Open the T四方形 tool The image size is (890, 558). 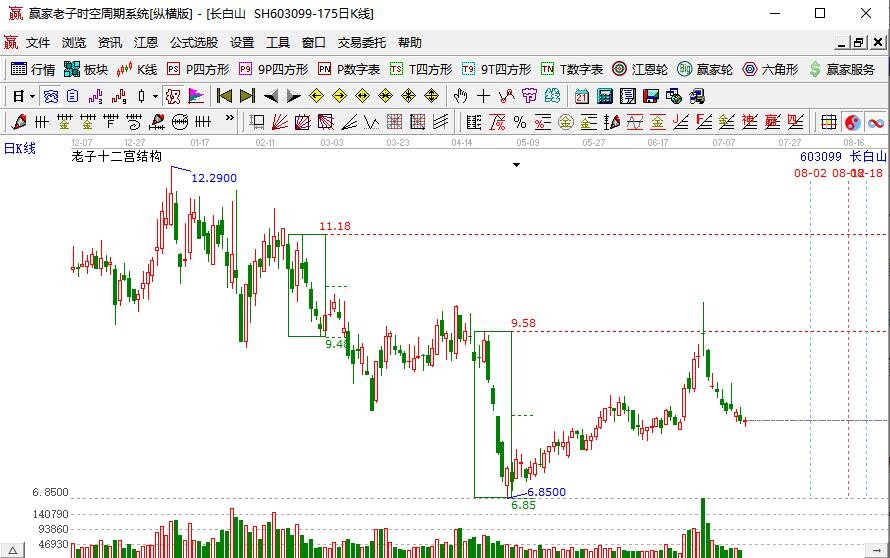(421, 69)
